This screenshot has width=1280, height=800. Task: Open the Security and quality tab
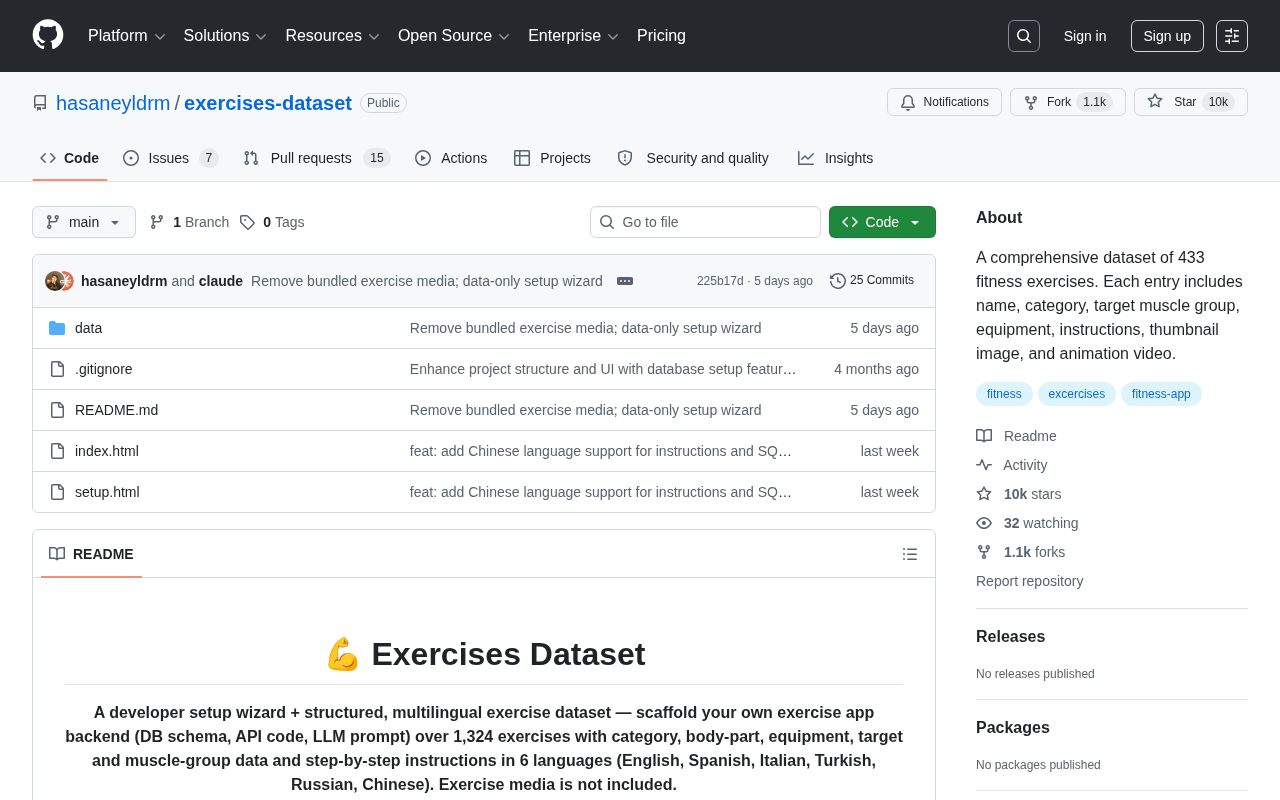[x=693, y=158]
